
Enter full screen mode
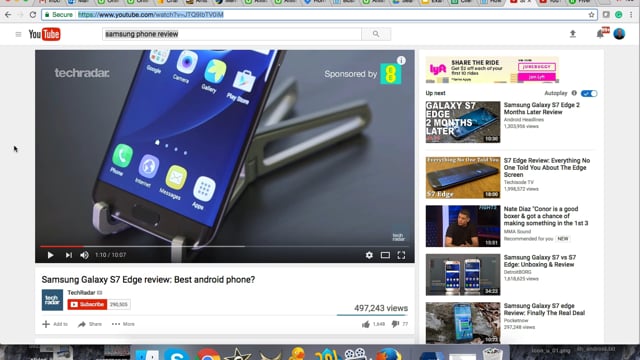(401, 255)
